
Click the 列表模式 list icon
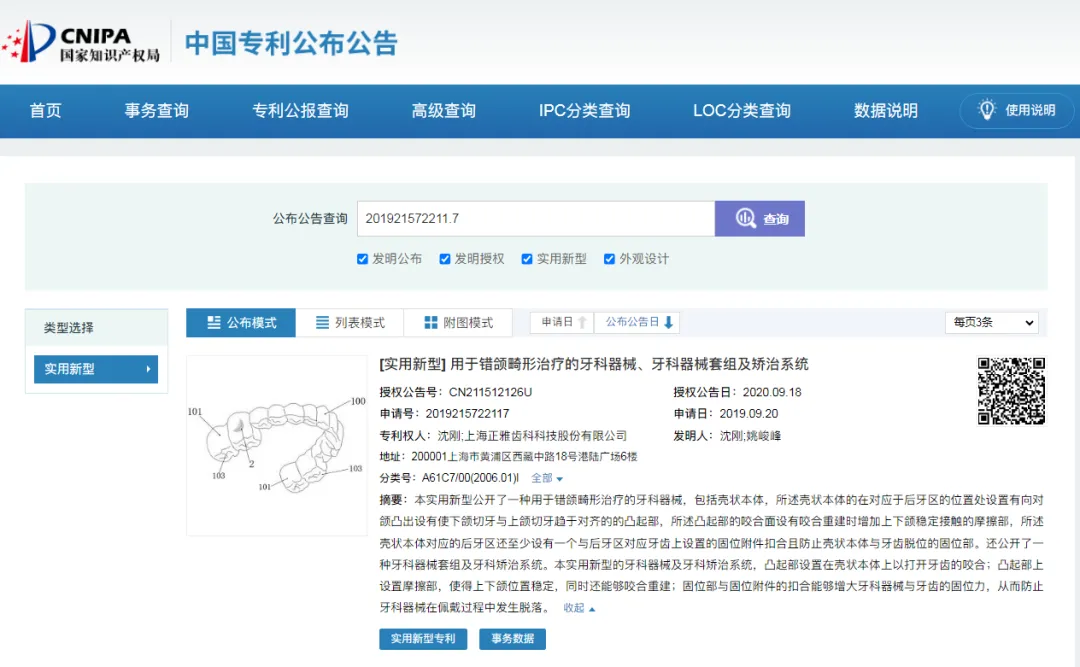point(322,322)
